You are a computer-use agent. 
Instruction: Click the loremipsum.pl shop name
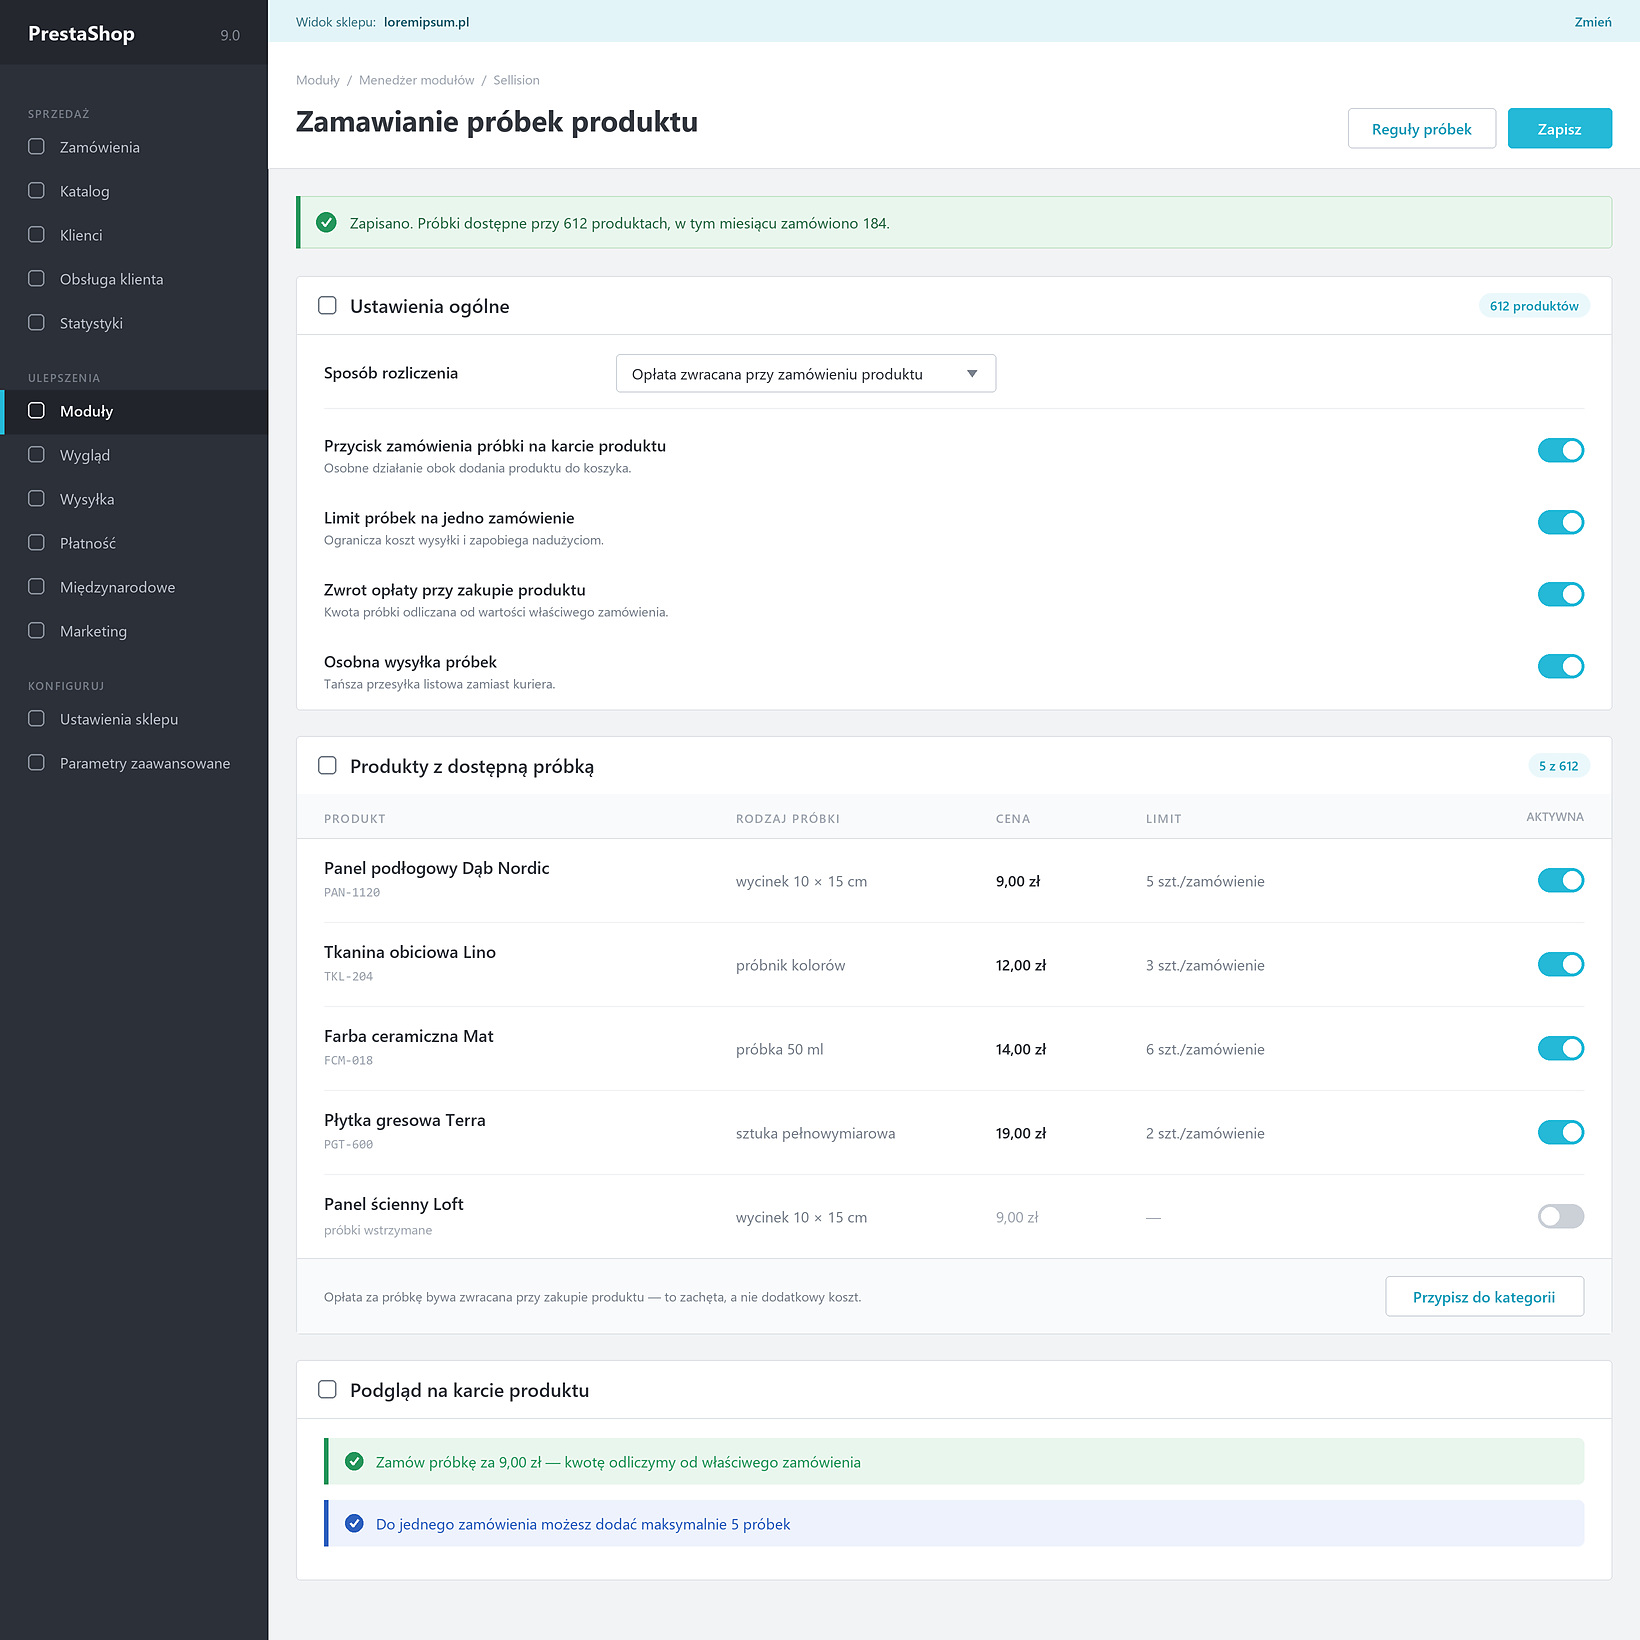point(426,22)
